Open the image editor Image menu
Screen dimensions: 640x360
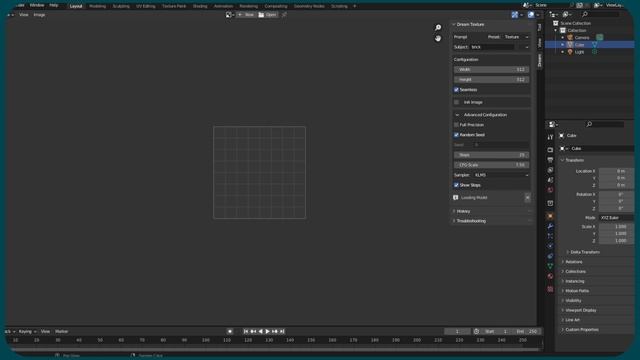tap(39, 15)
